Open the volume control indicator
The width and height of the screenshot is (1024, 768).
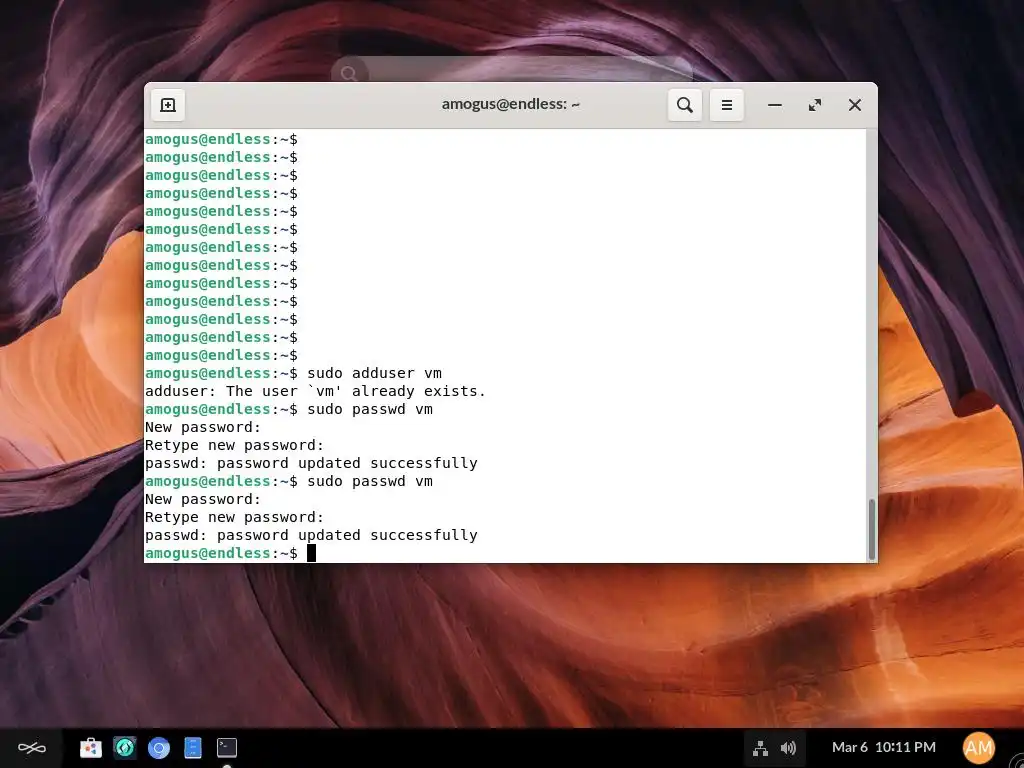tap(788, 748)
